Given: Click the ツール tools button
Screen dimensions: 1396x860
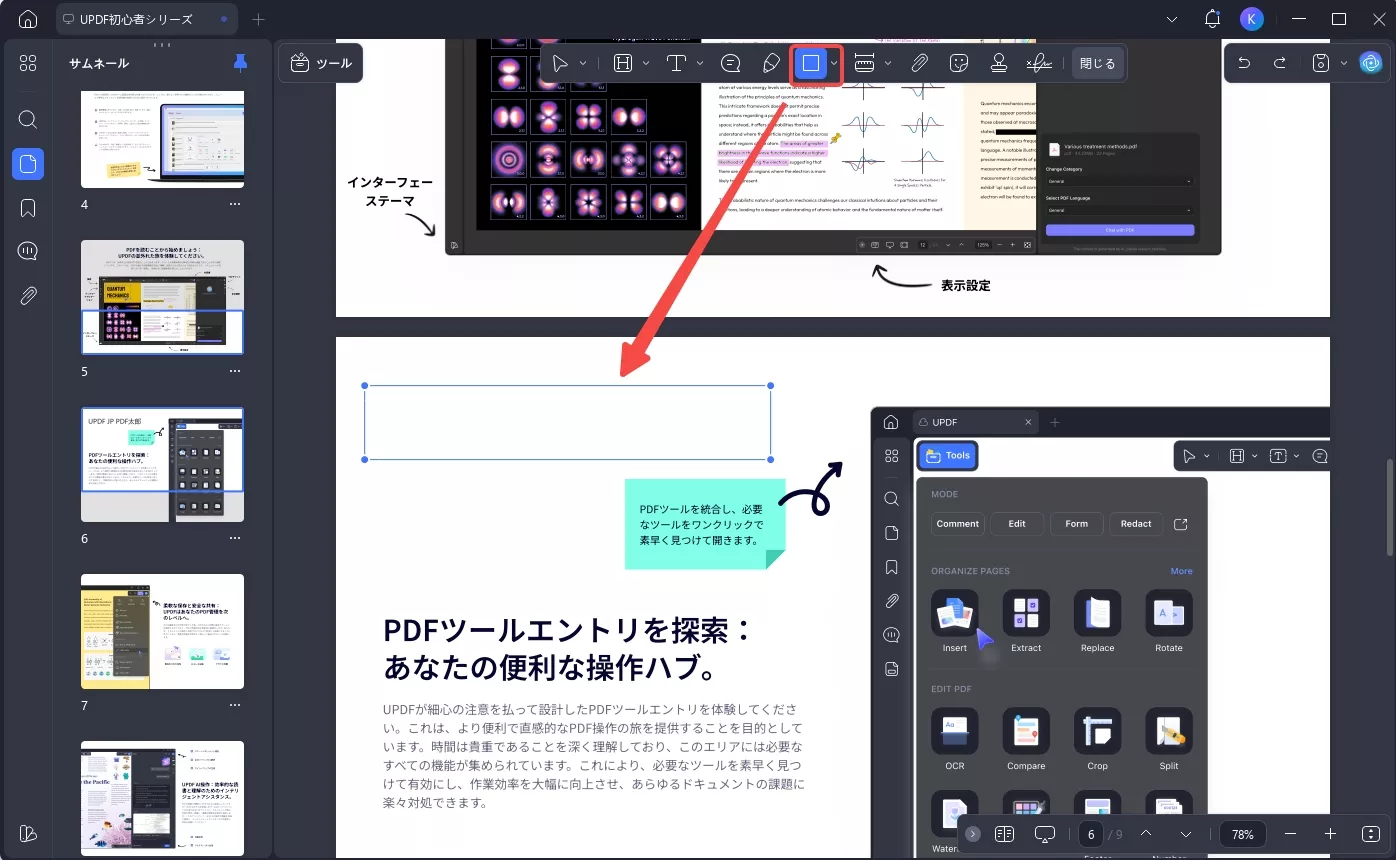Looking at the screenshot, I should coord(321,63).
